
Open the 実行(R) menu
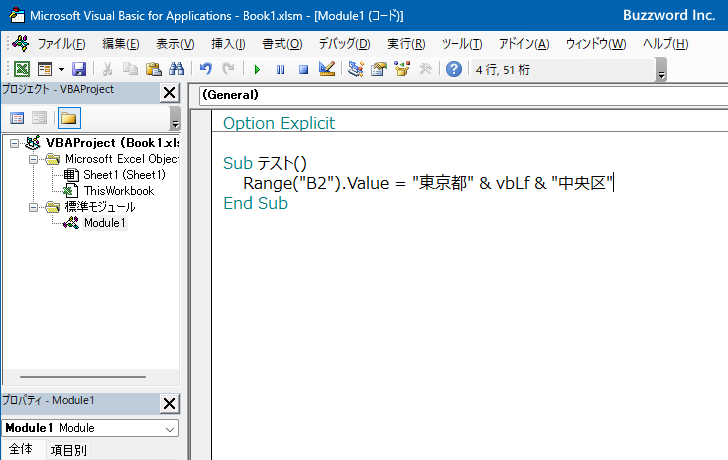[406, 44]
